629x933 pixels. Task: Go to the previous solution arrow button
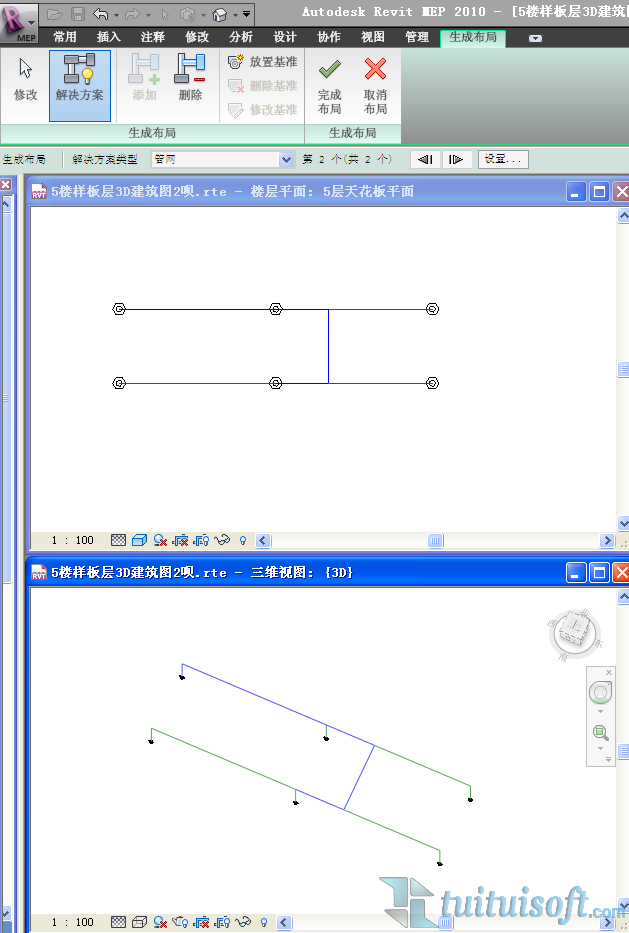click(x=425, y=159)
